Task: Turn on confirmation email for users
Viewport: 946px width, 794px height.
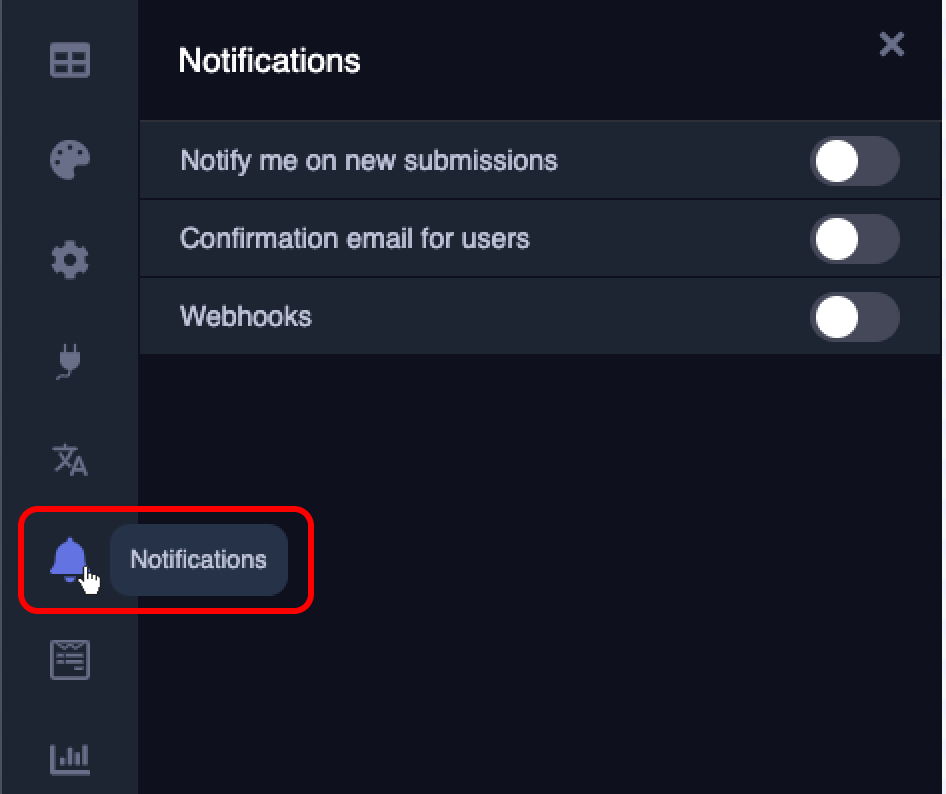Action: [x=855, y=238]
